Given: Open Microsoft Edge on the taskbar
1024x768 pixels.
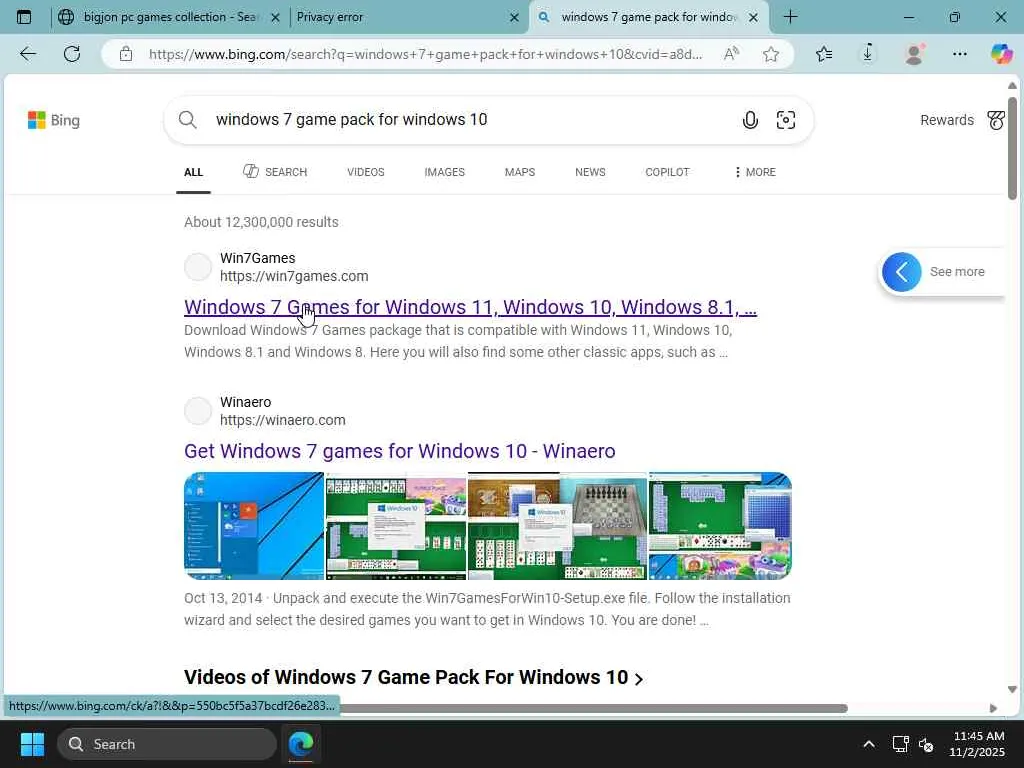Looking at the screenshot, I should (301, 744).
